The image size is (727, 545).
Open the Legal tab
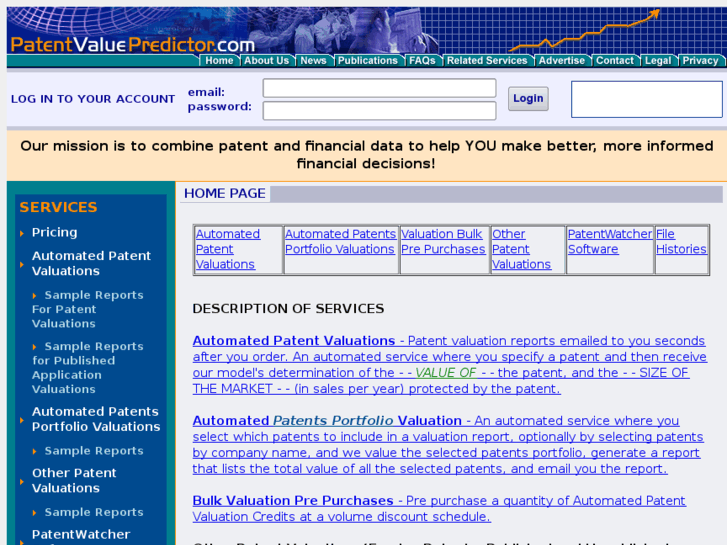tap(658, 61)
